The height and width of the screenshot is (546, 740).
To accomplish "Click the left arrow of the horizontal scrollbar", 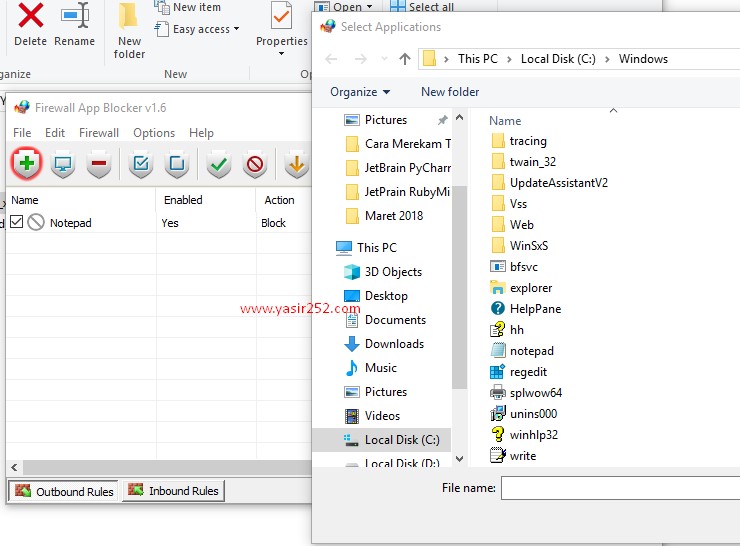I will click(14, 467).
